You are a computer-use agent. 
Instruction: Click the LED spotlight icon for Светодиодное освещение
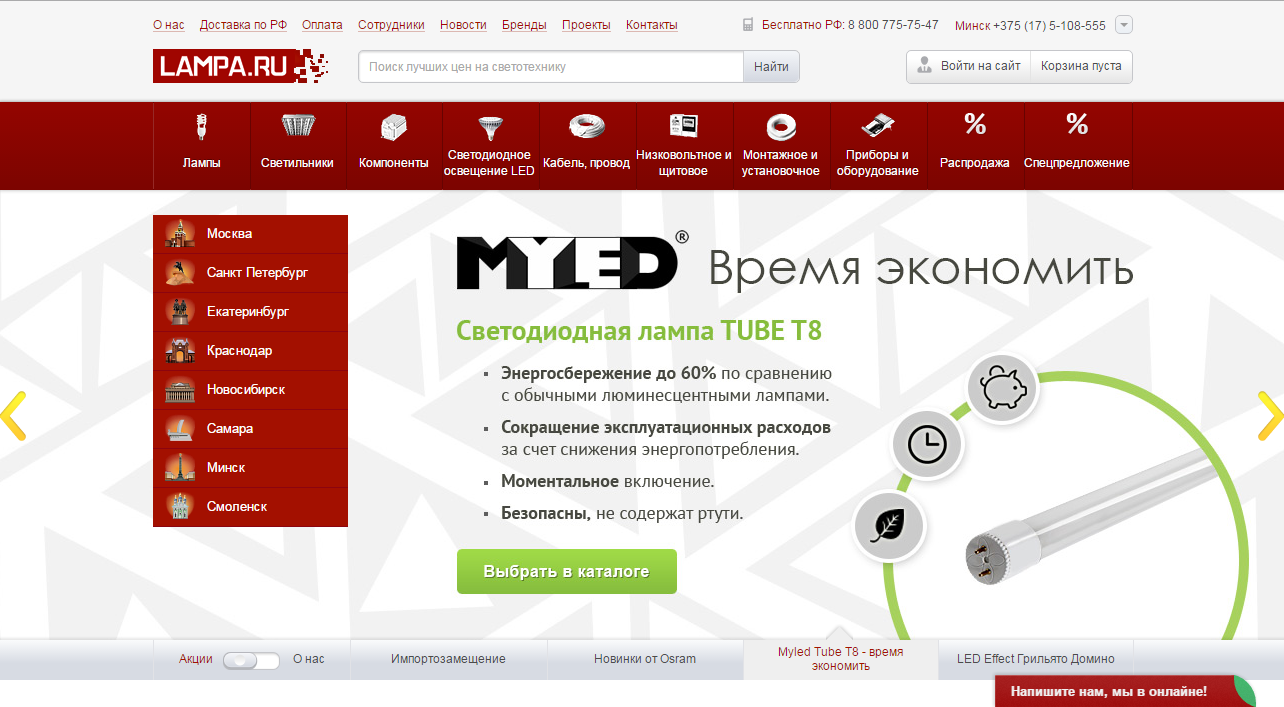490,127
